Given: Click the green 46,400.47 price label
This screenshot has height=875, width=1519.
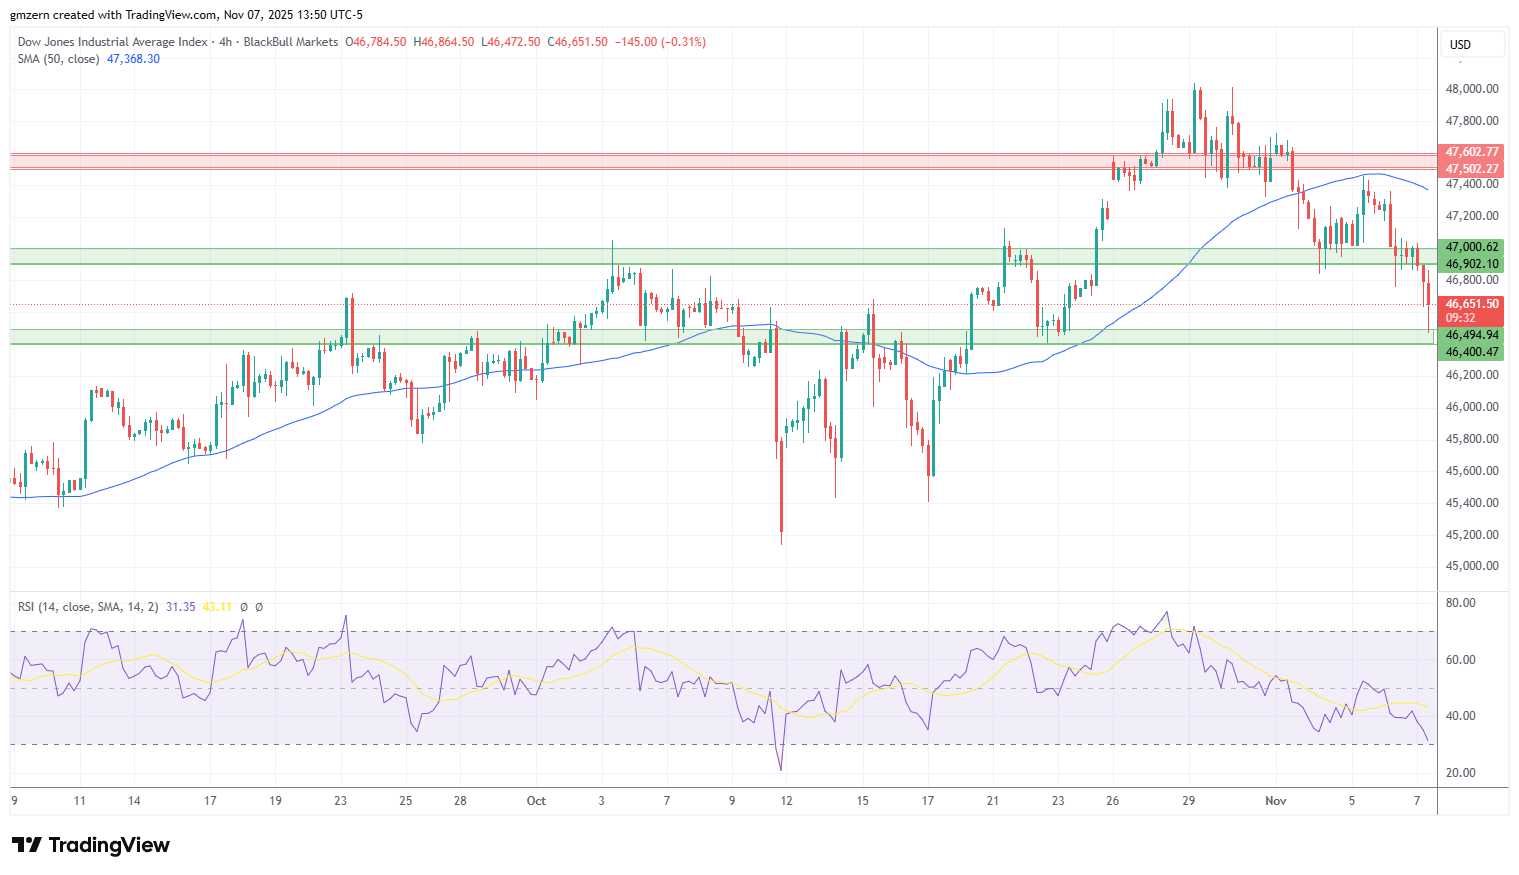Looking at the screenshot, I should (x=1472, y=352).
